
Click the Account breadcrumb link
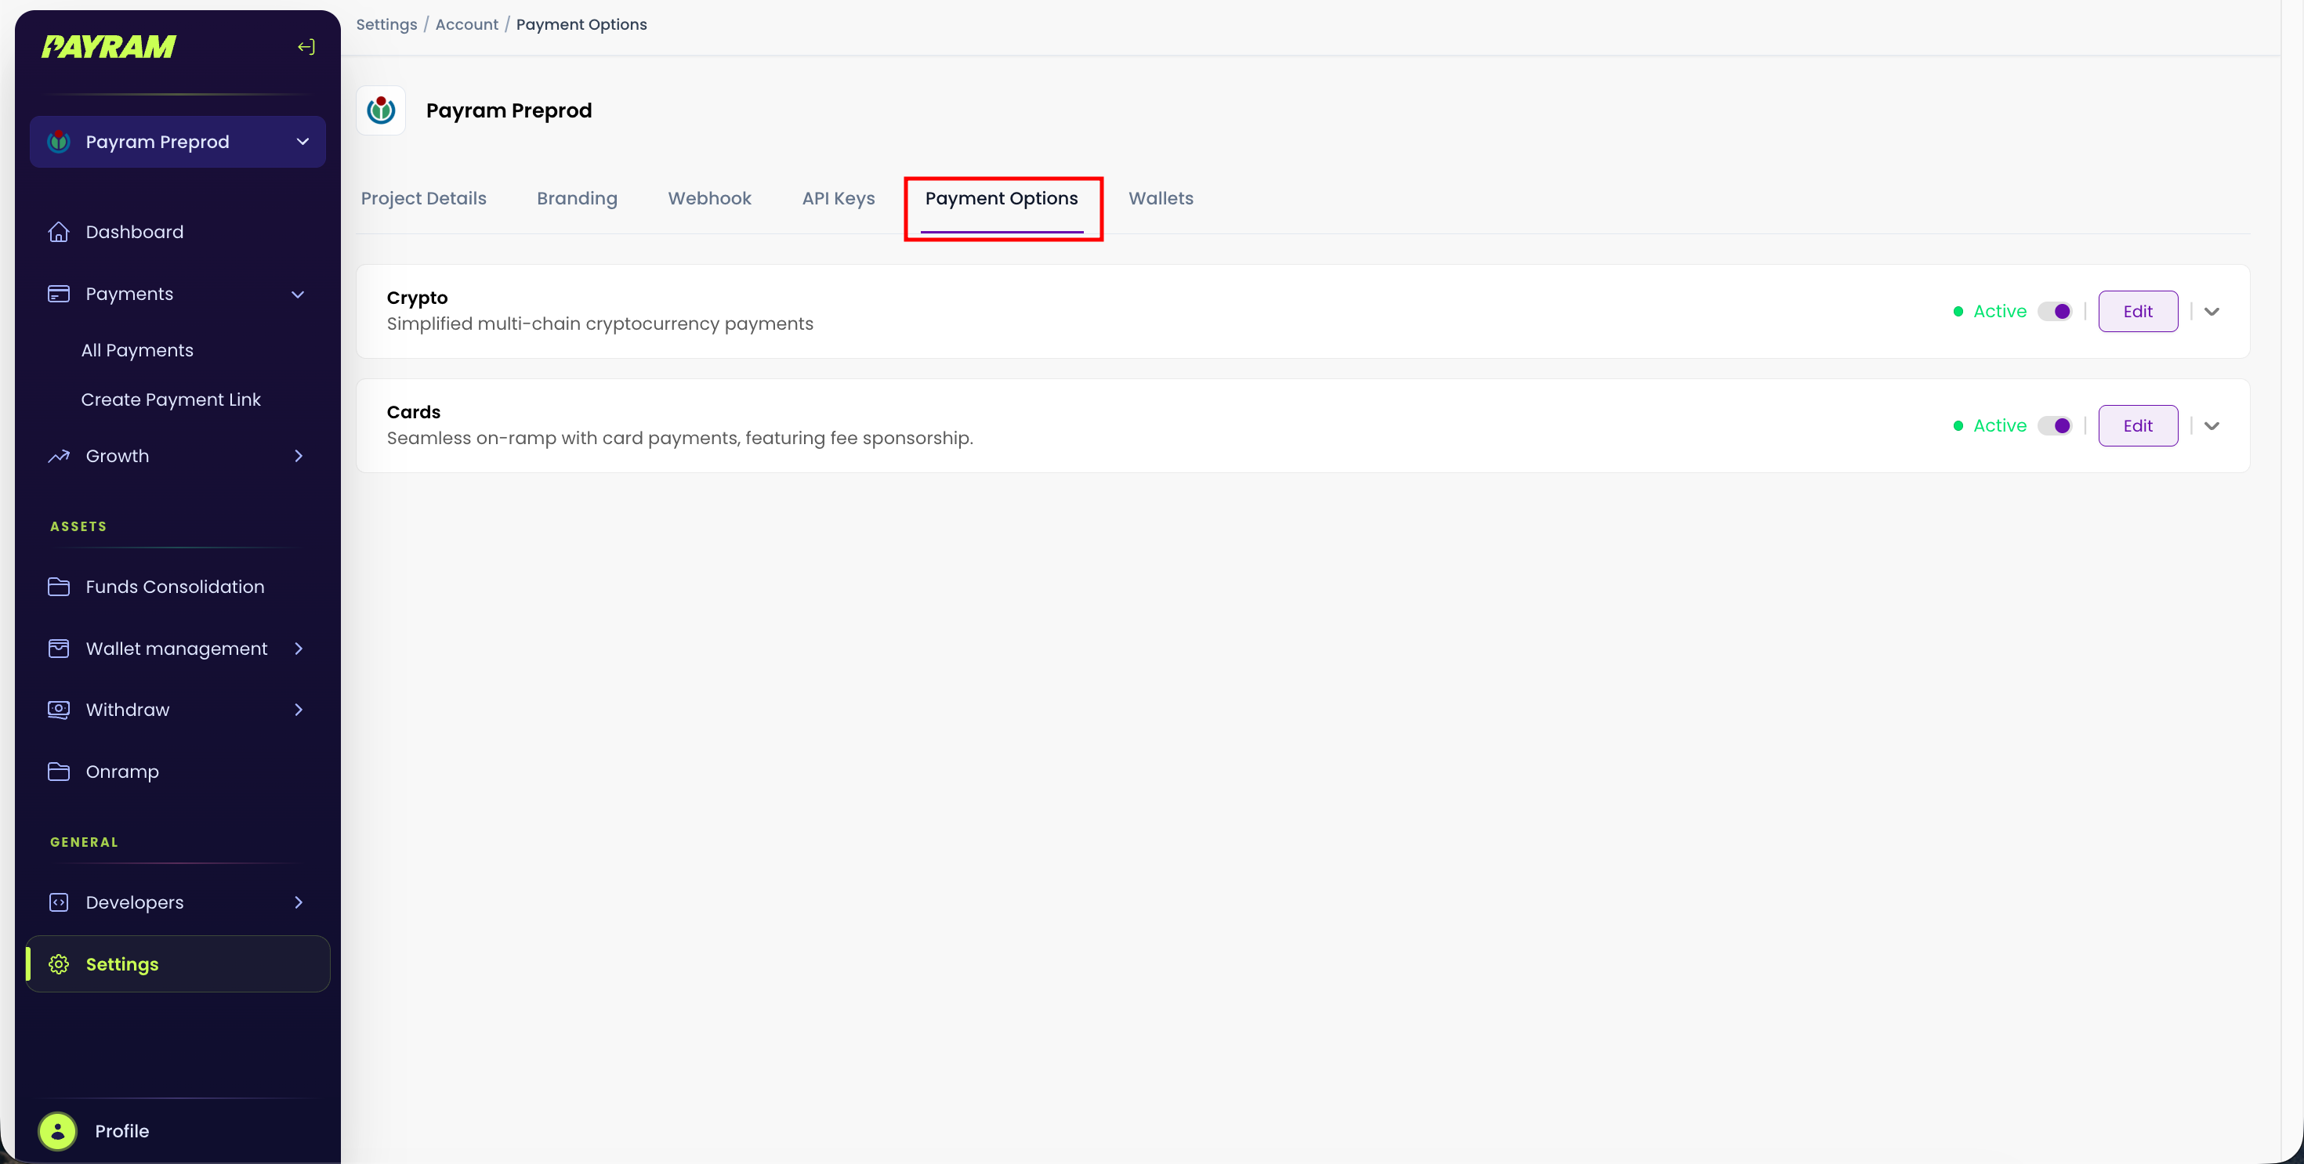click(466, 24)
